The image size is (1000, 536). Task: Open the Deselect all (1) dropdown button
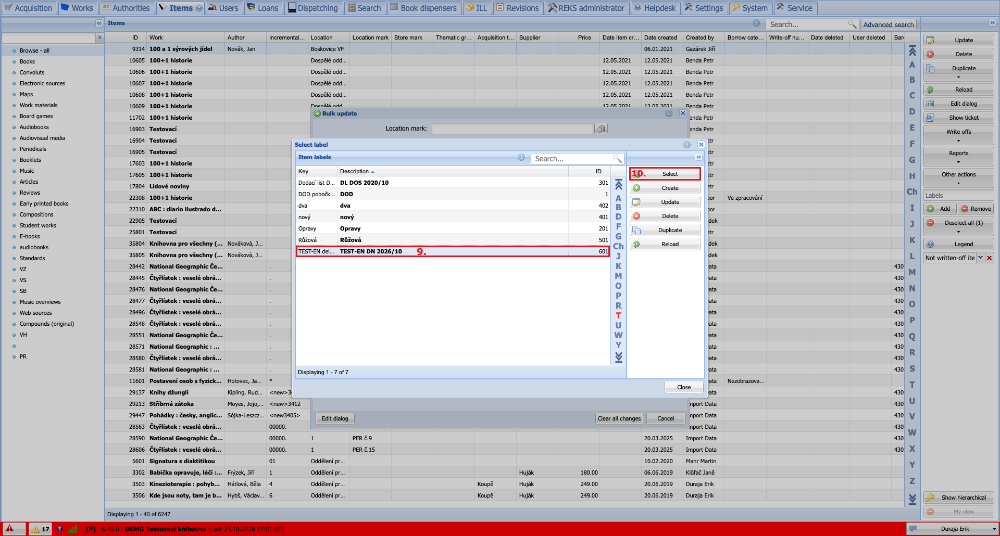[959, 225]
